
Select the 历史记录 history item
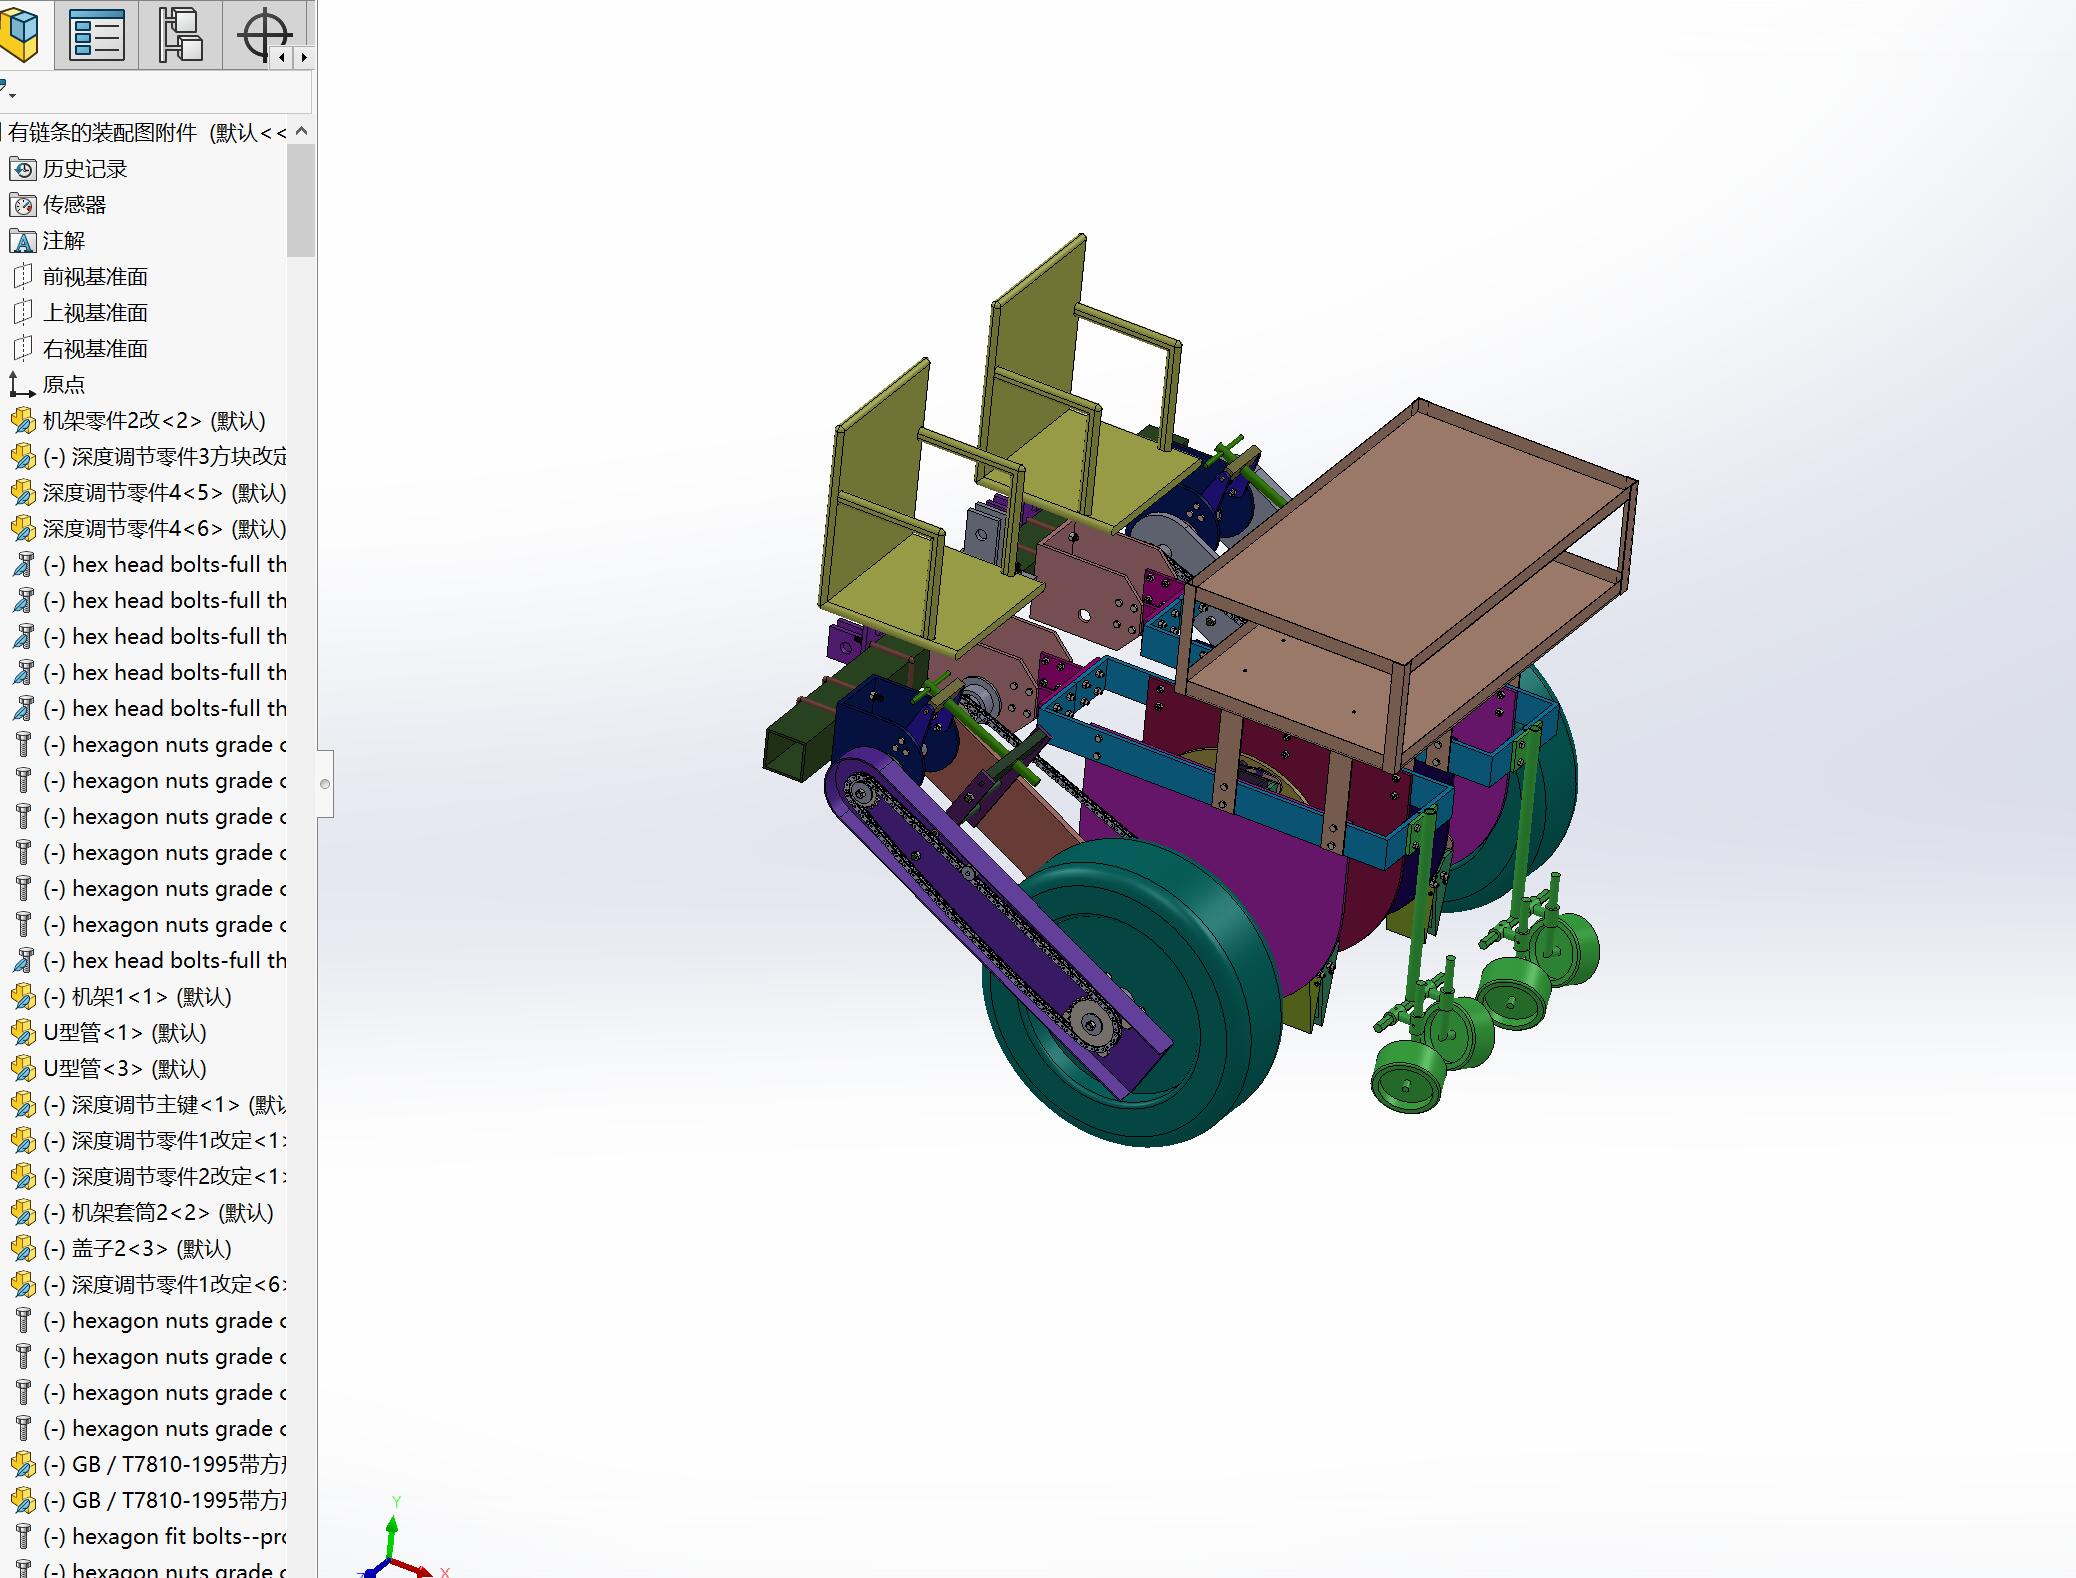(84, 169)
